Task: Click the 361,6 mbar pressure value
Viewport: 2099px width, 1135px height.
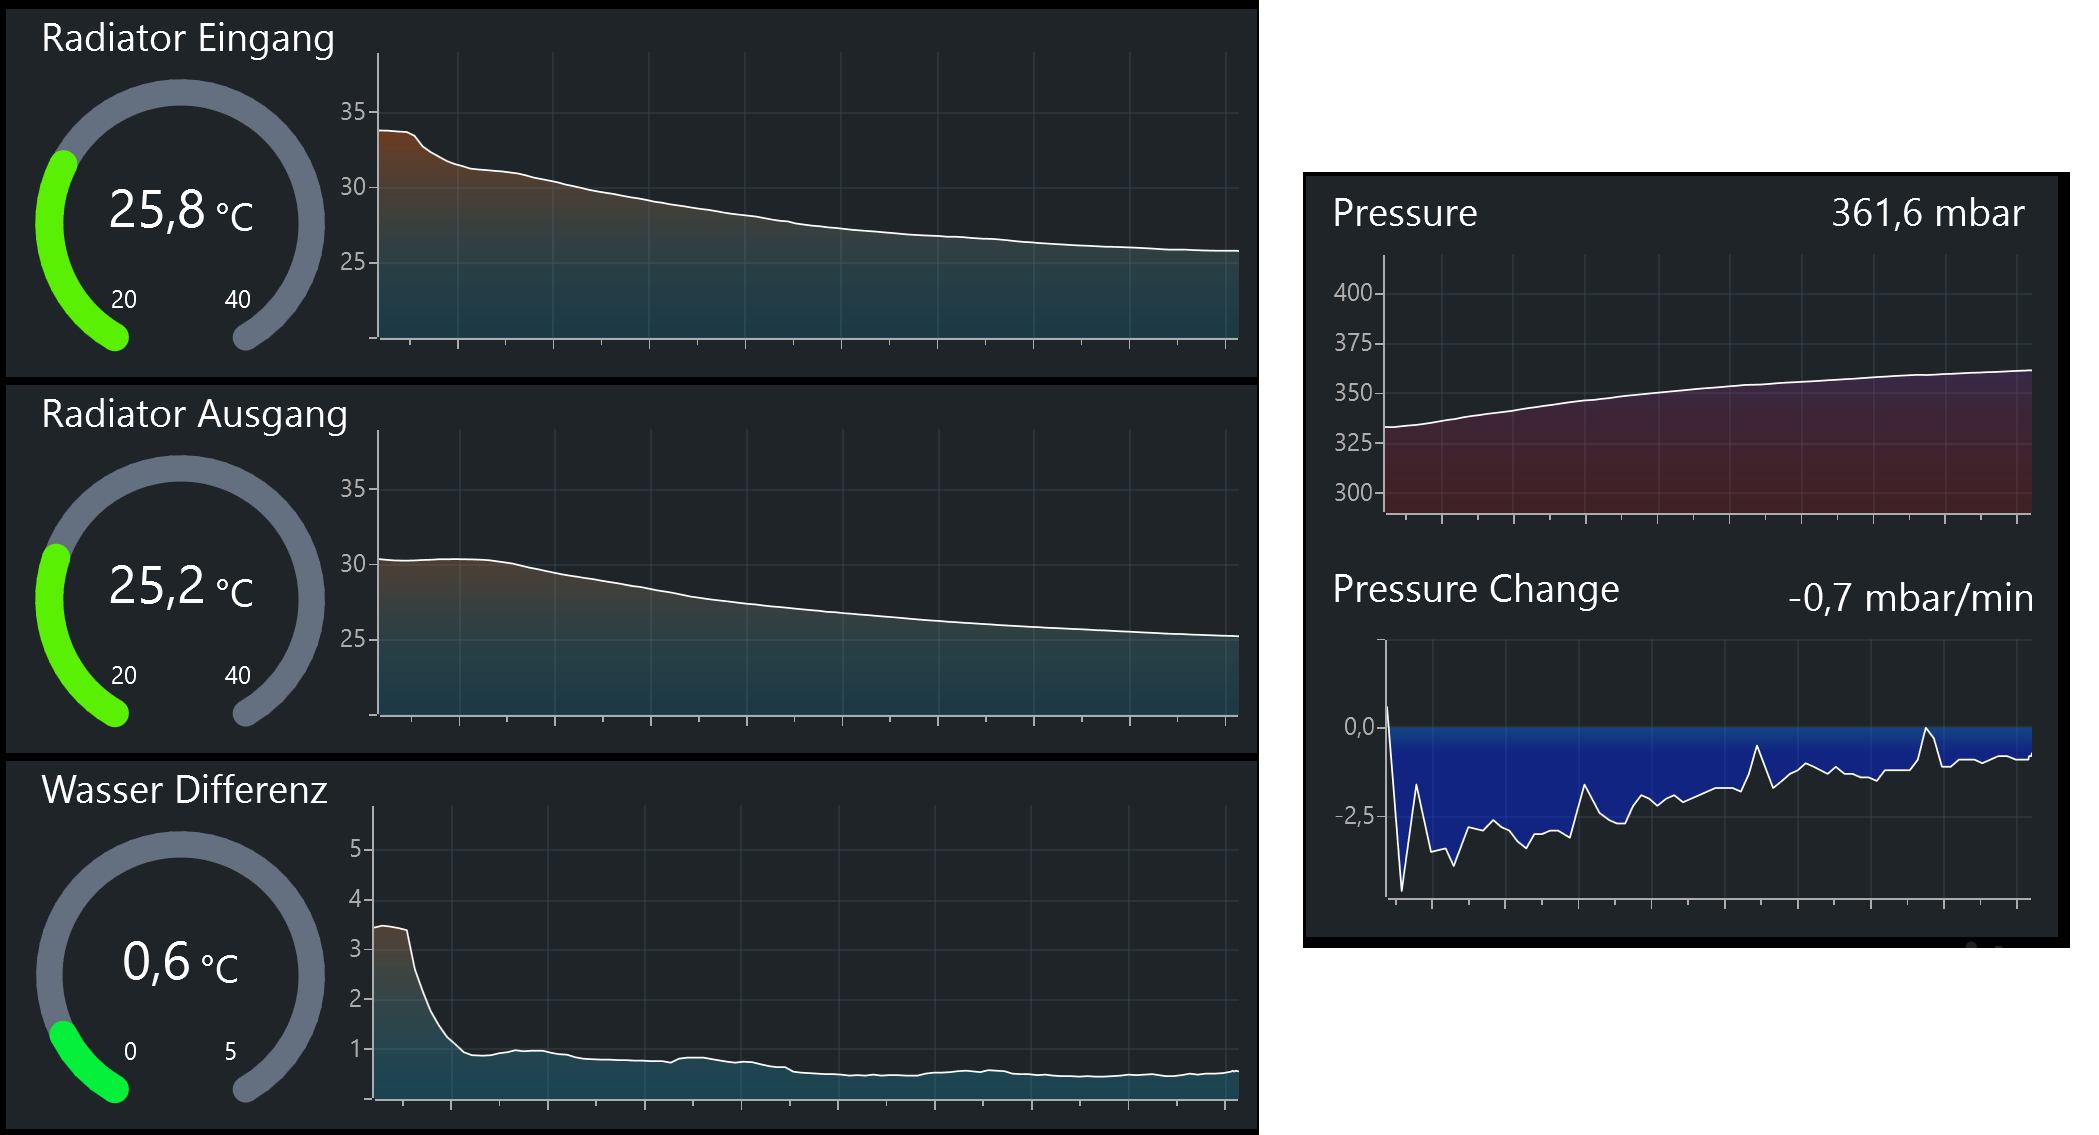Action: click(1927, 214)
